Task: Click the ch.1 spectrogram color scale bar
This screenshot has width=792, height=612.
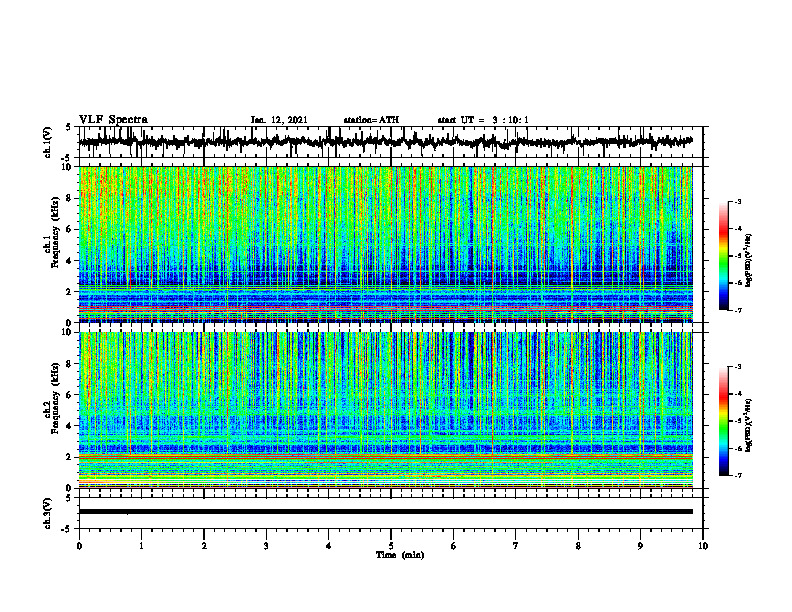Action: 724,256
